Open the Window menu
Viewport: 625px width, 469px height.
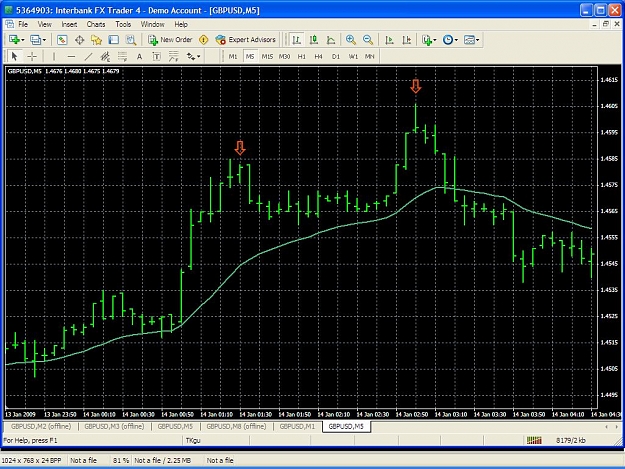click(152, 24)
